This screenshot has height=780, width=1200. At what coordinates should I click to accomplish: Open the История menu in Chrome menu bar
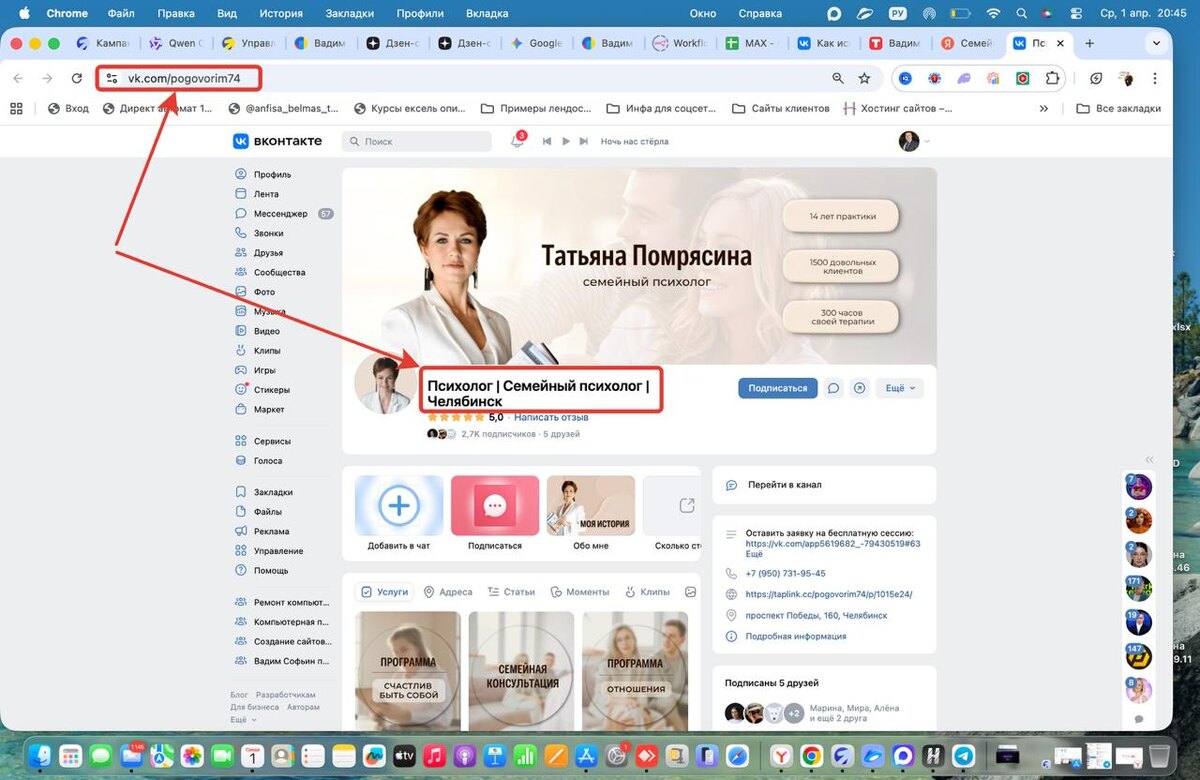[280, 13]
